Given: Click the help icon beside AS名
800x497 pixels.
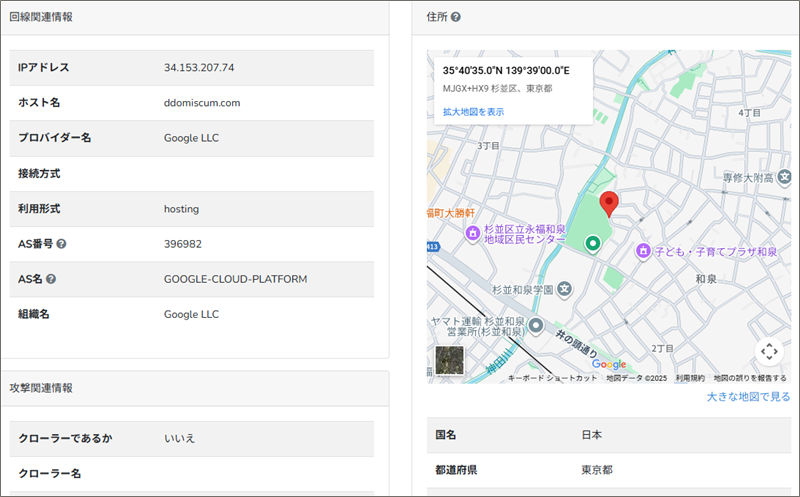Looking at the screenshot, I should tap(51, 279).
